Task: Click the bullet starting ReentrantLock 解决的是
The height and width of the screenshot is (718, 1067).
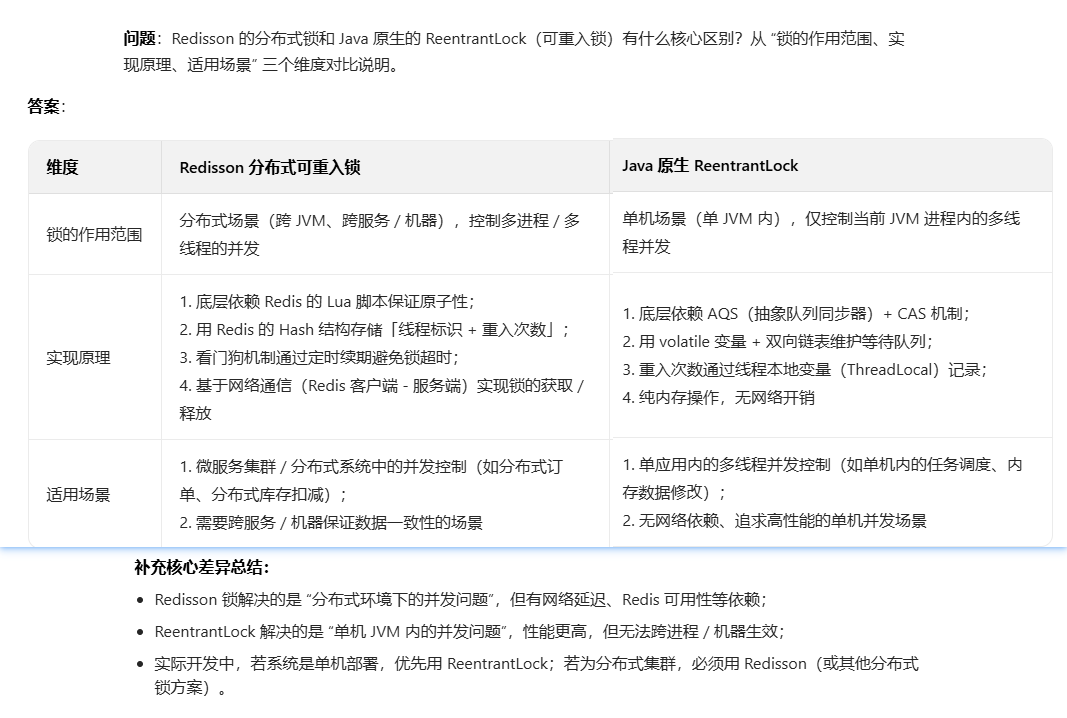Action: click(x=470, y=632)
